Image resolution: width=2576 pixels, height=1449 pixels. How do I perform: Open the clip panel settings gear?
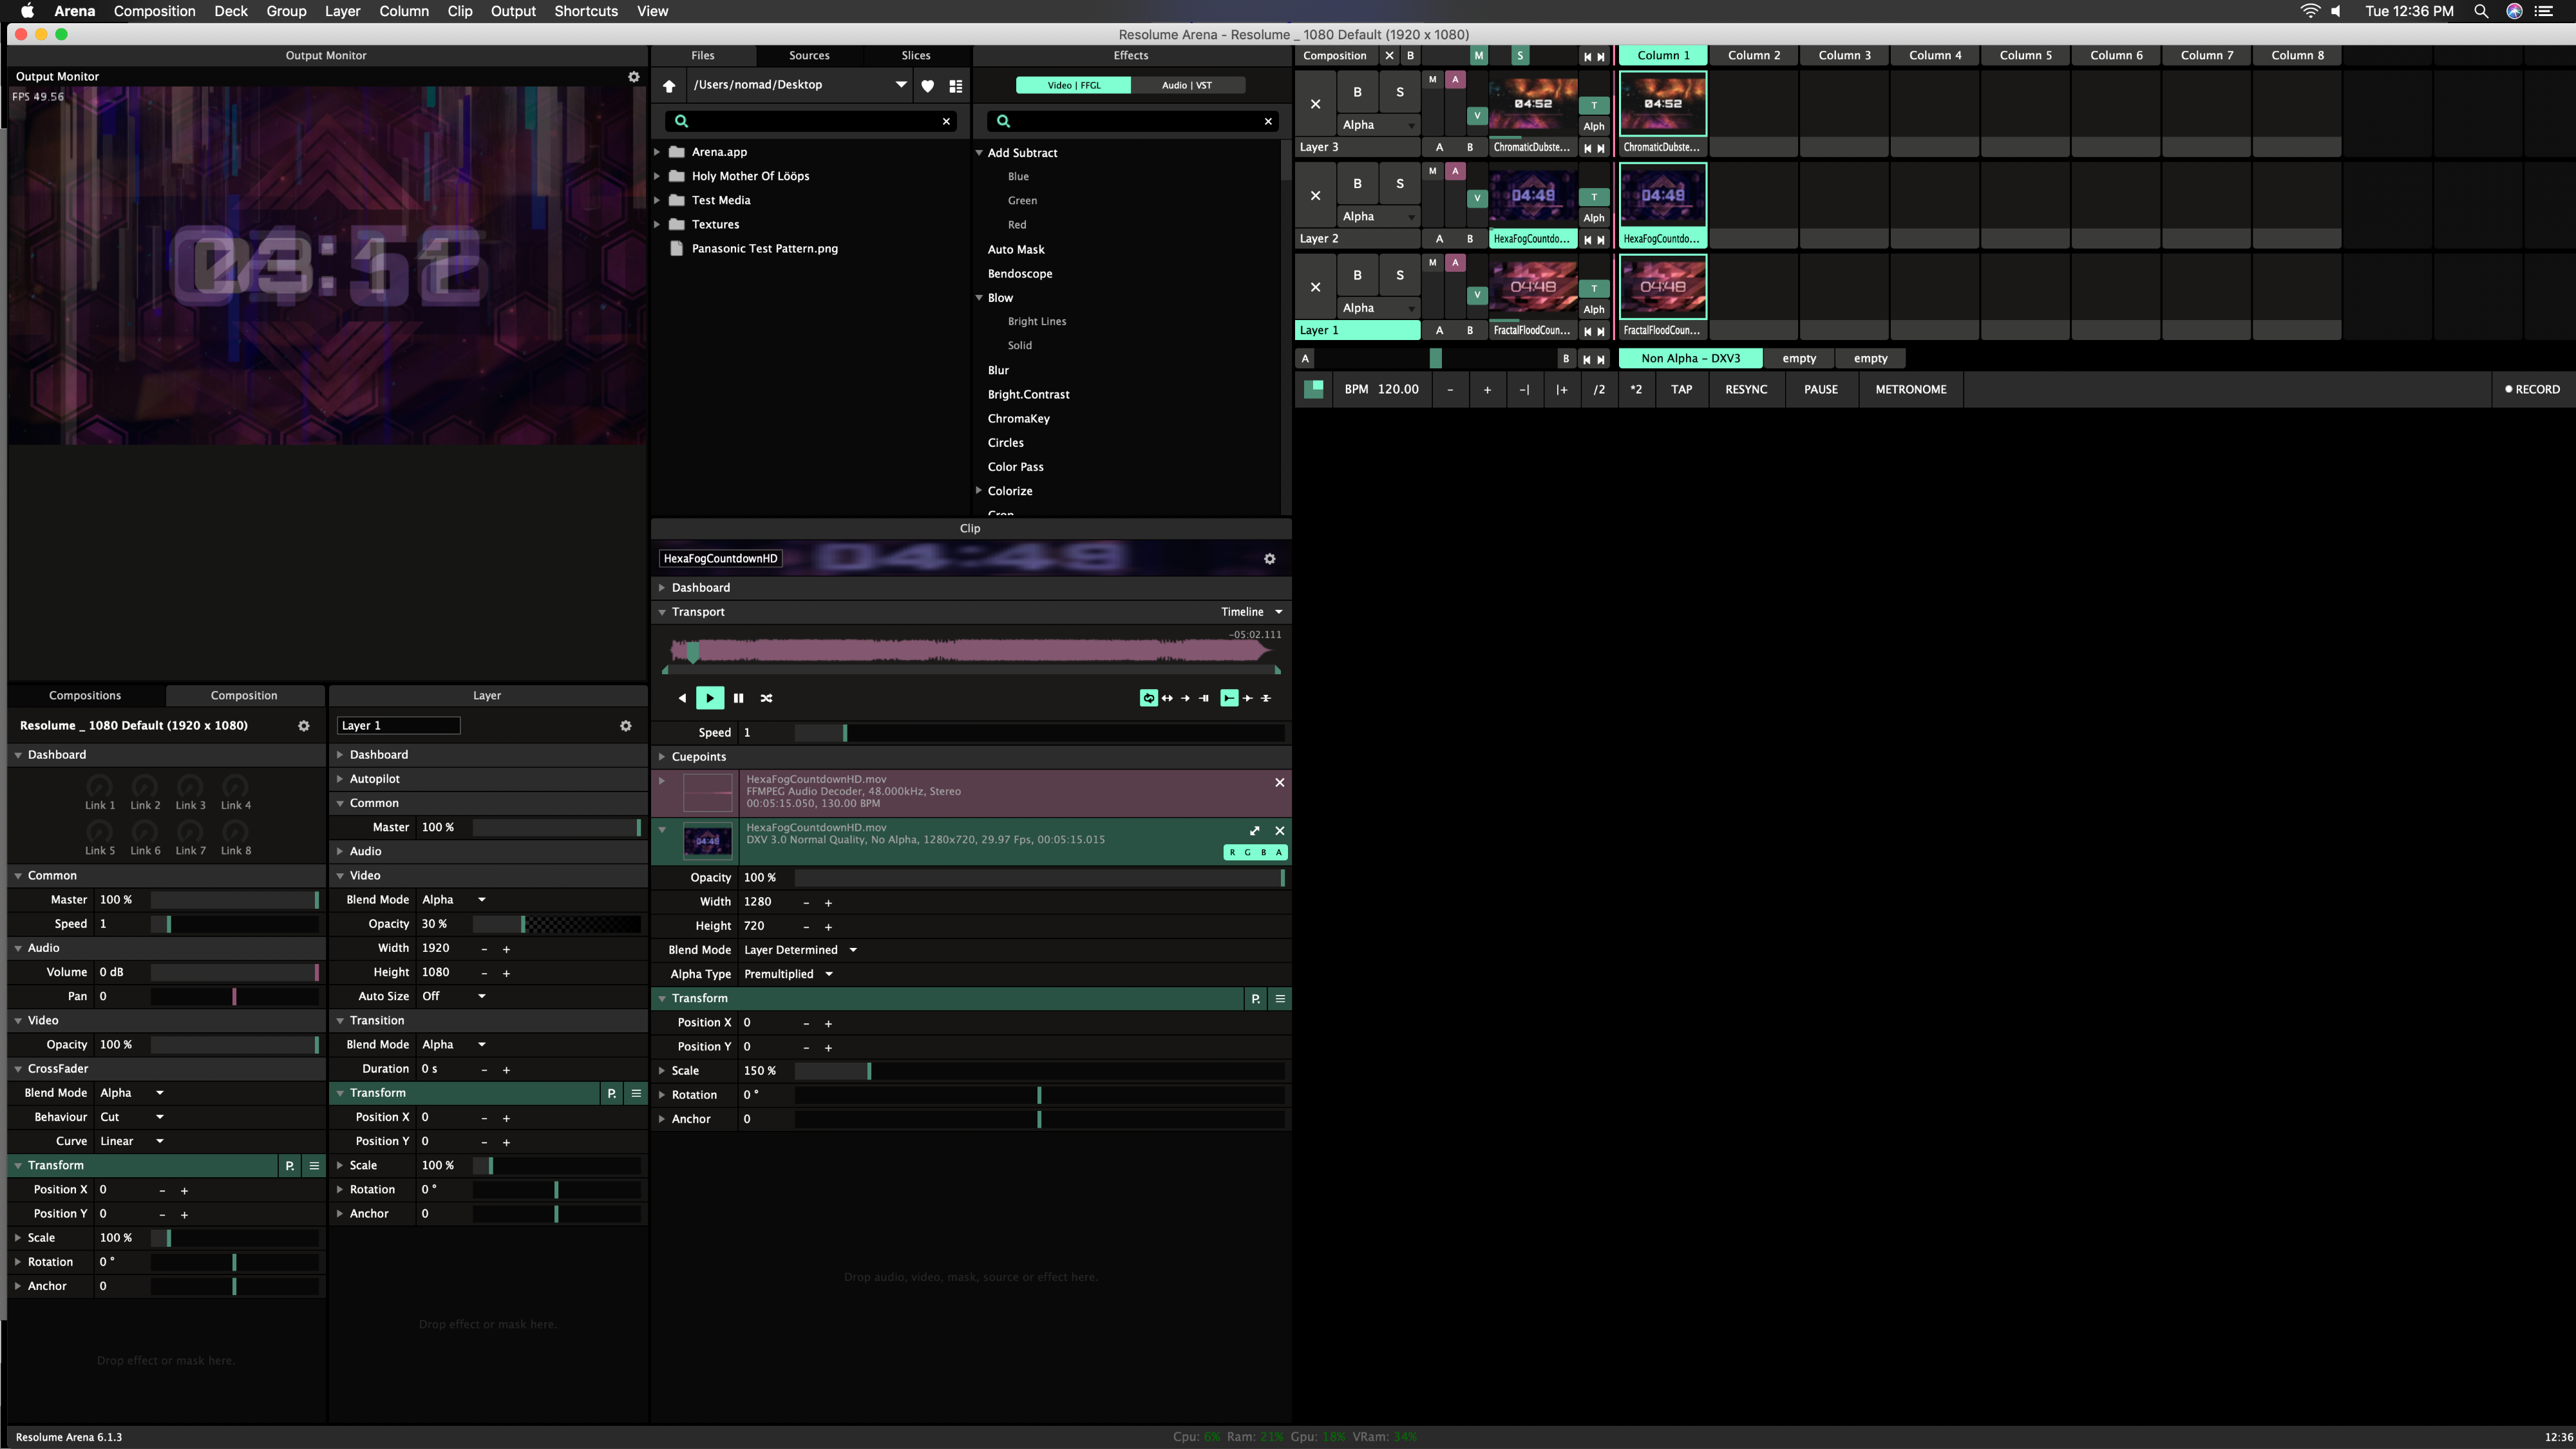[1269, 559]
